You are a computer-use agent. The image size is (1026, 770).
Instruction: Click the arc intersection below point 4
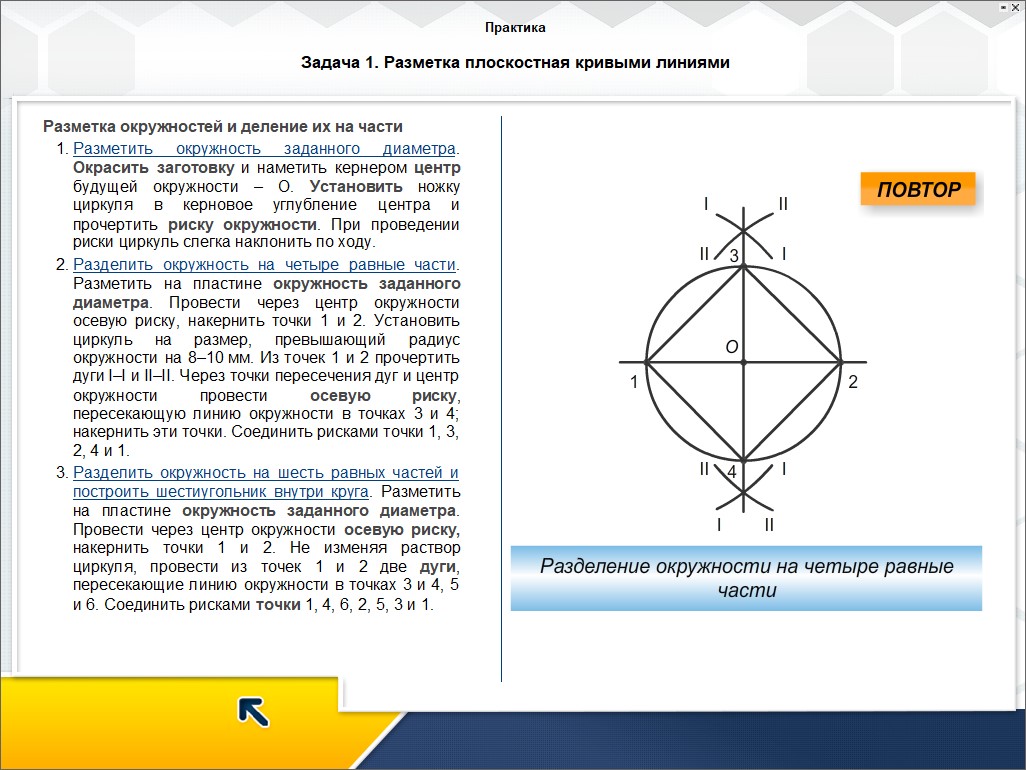(x=743, y=492)
